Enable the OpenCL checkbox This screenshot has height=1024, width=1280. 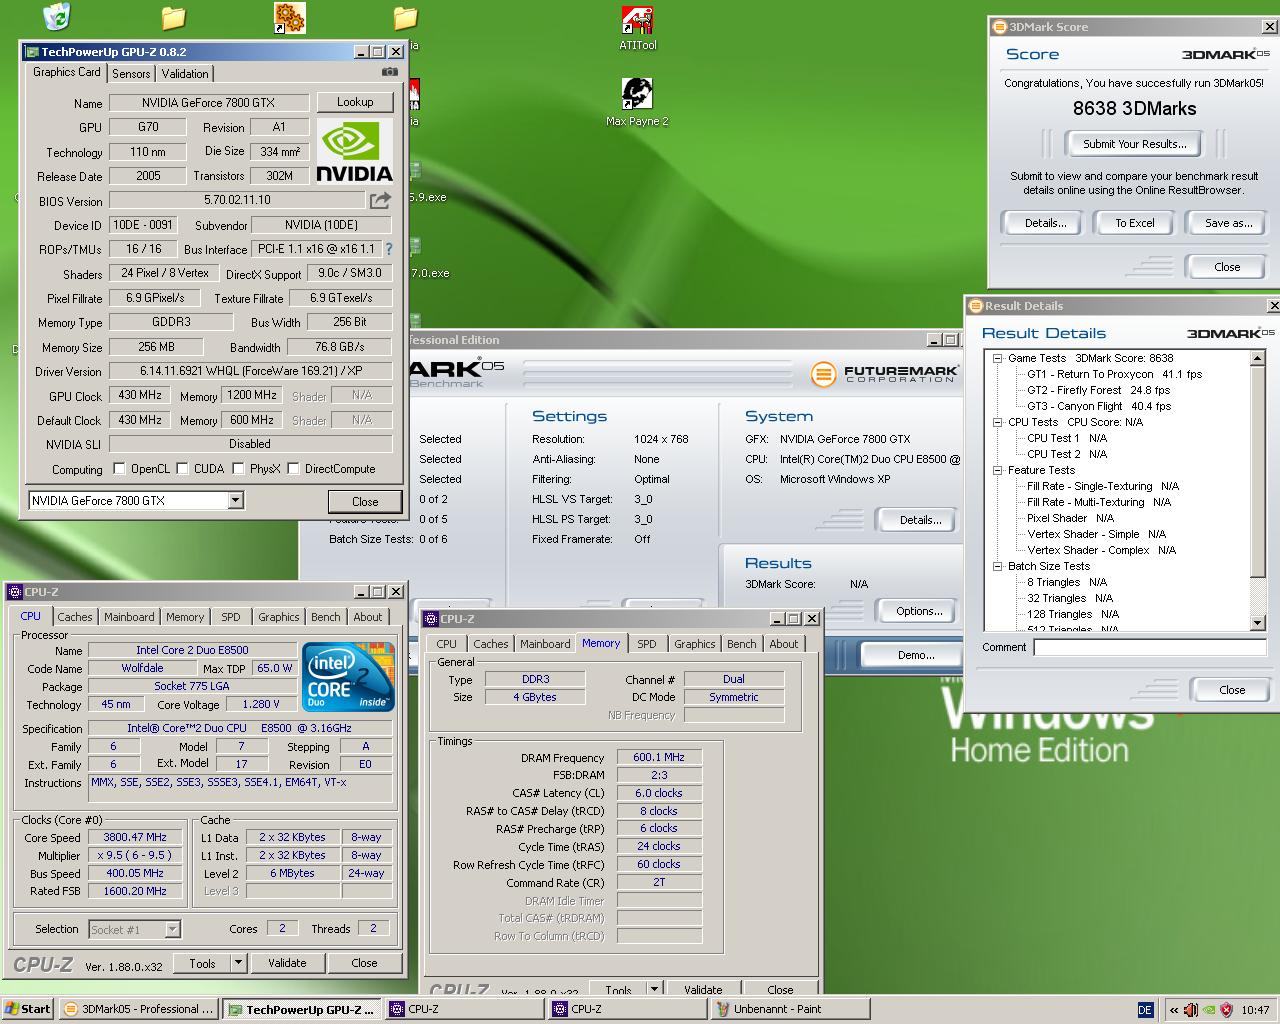[120, 468]
